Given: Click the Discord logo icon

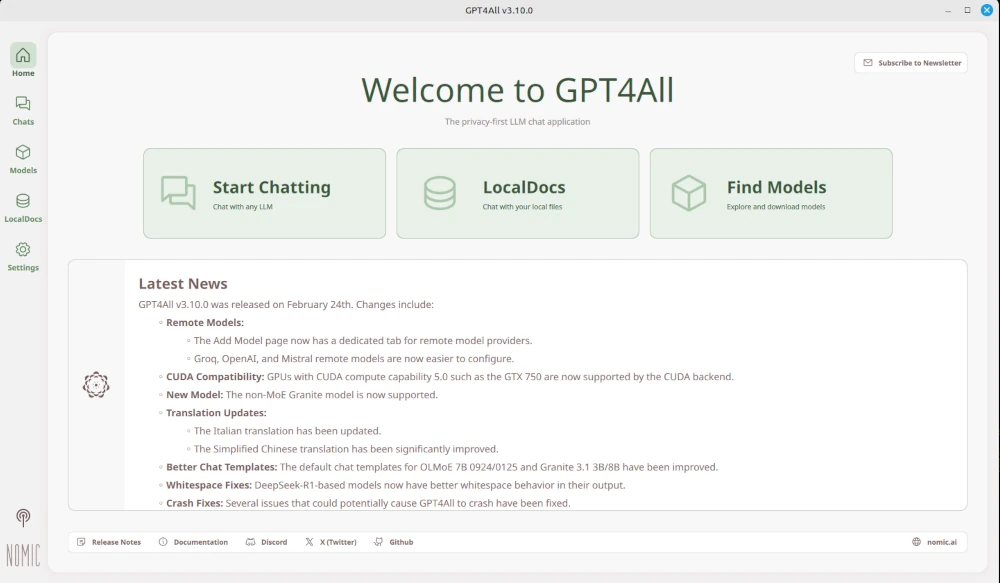Looking at the screenshot, I should tap(251, 542).
